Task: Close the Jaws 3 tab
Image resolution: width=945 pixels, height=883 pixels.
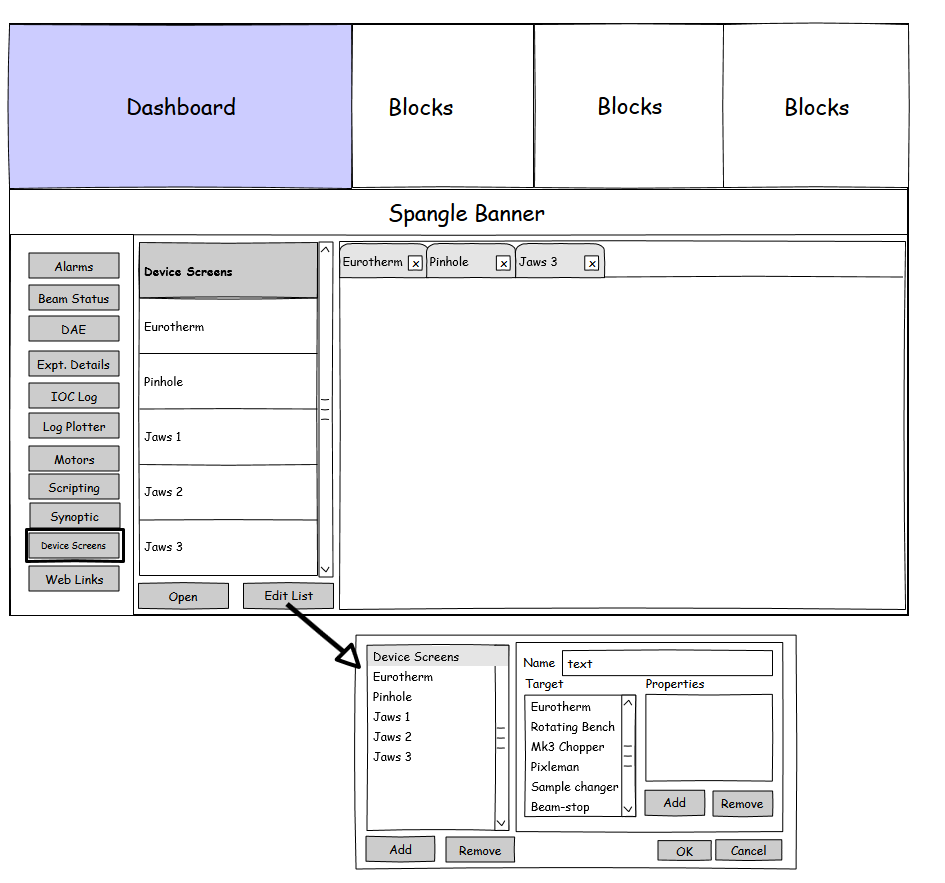Action: [591, 263]
